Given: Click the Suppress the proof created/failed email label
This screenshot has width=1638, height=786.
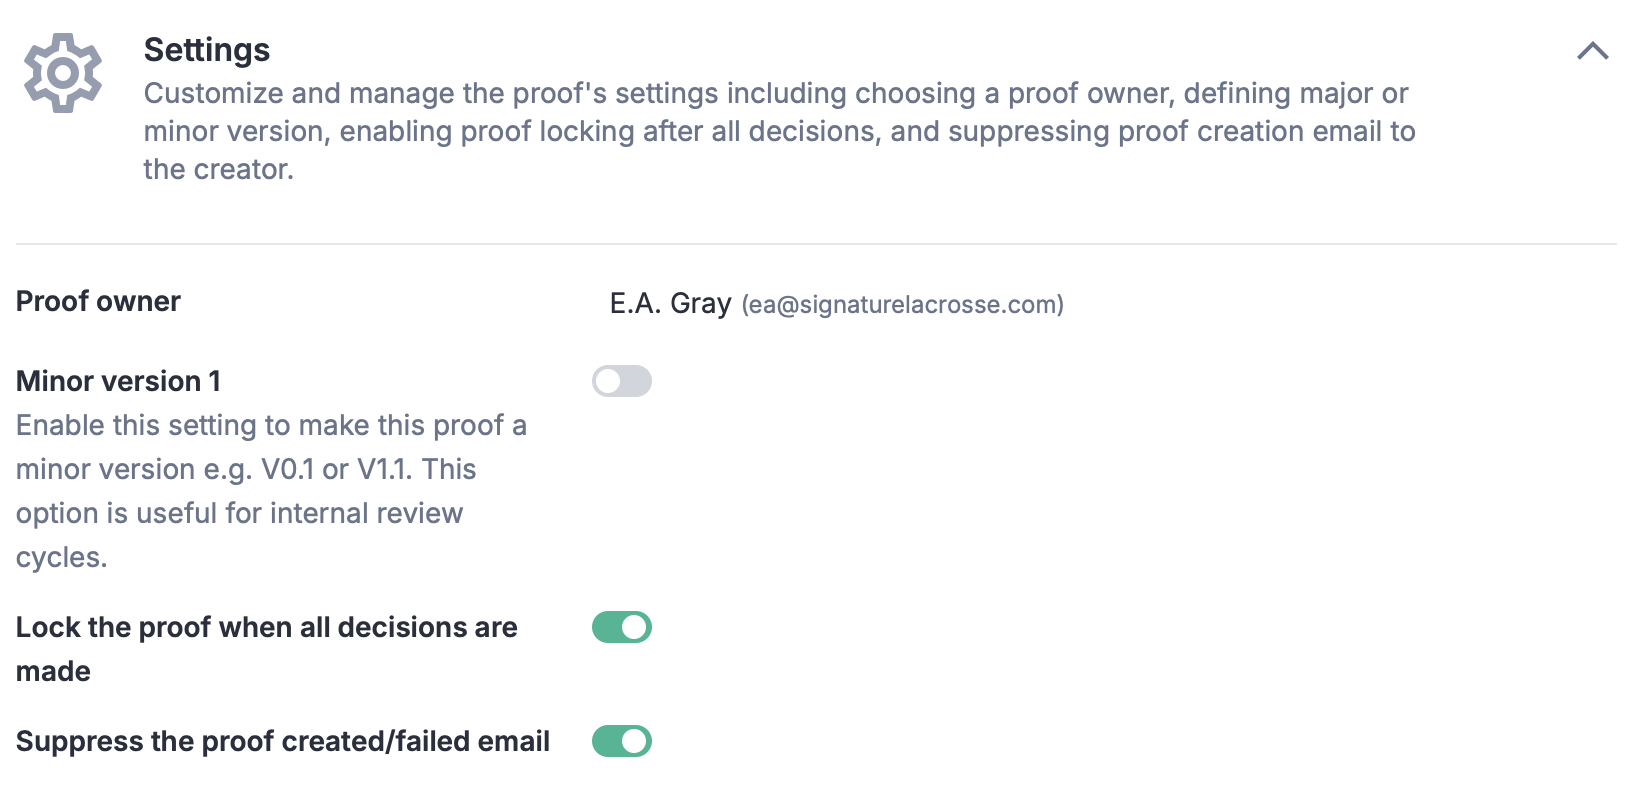Looking at the screenshot, I should 283,741.
